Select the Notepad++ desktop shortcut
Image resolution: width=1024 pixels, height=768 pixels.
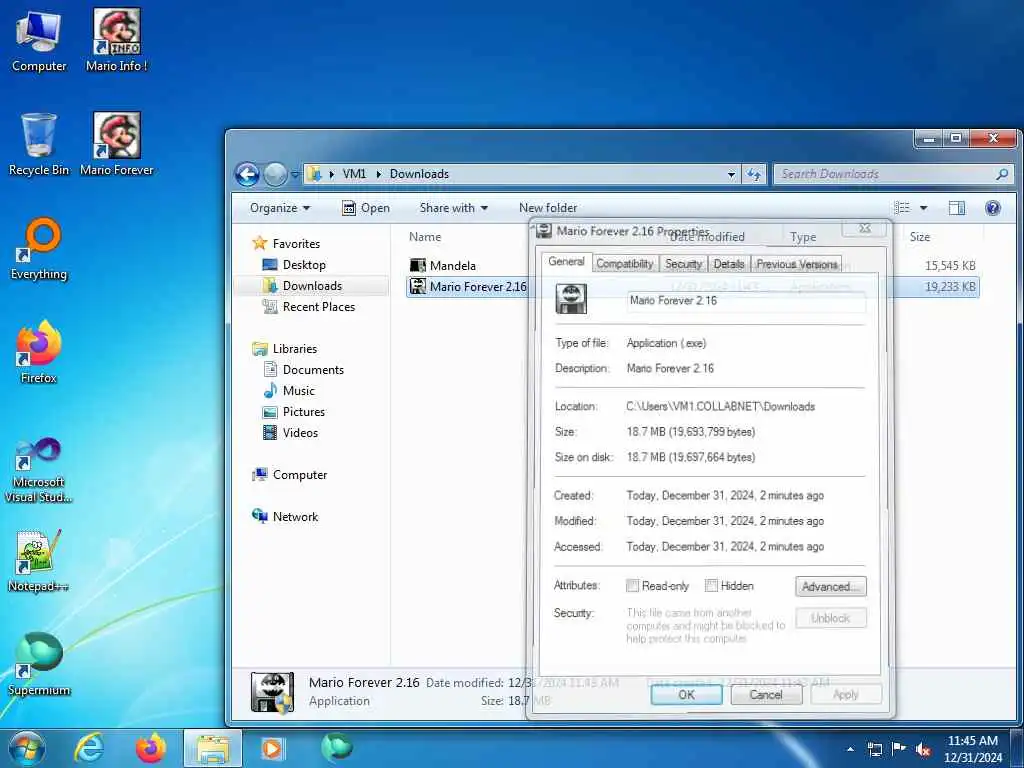coord(39,561)
